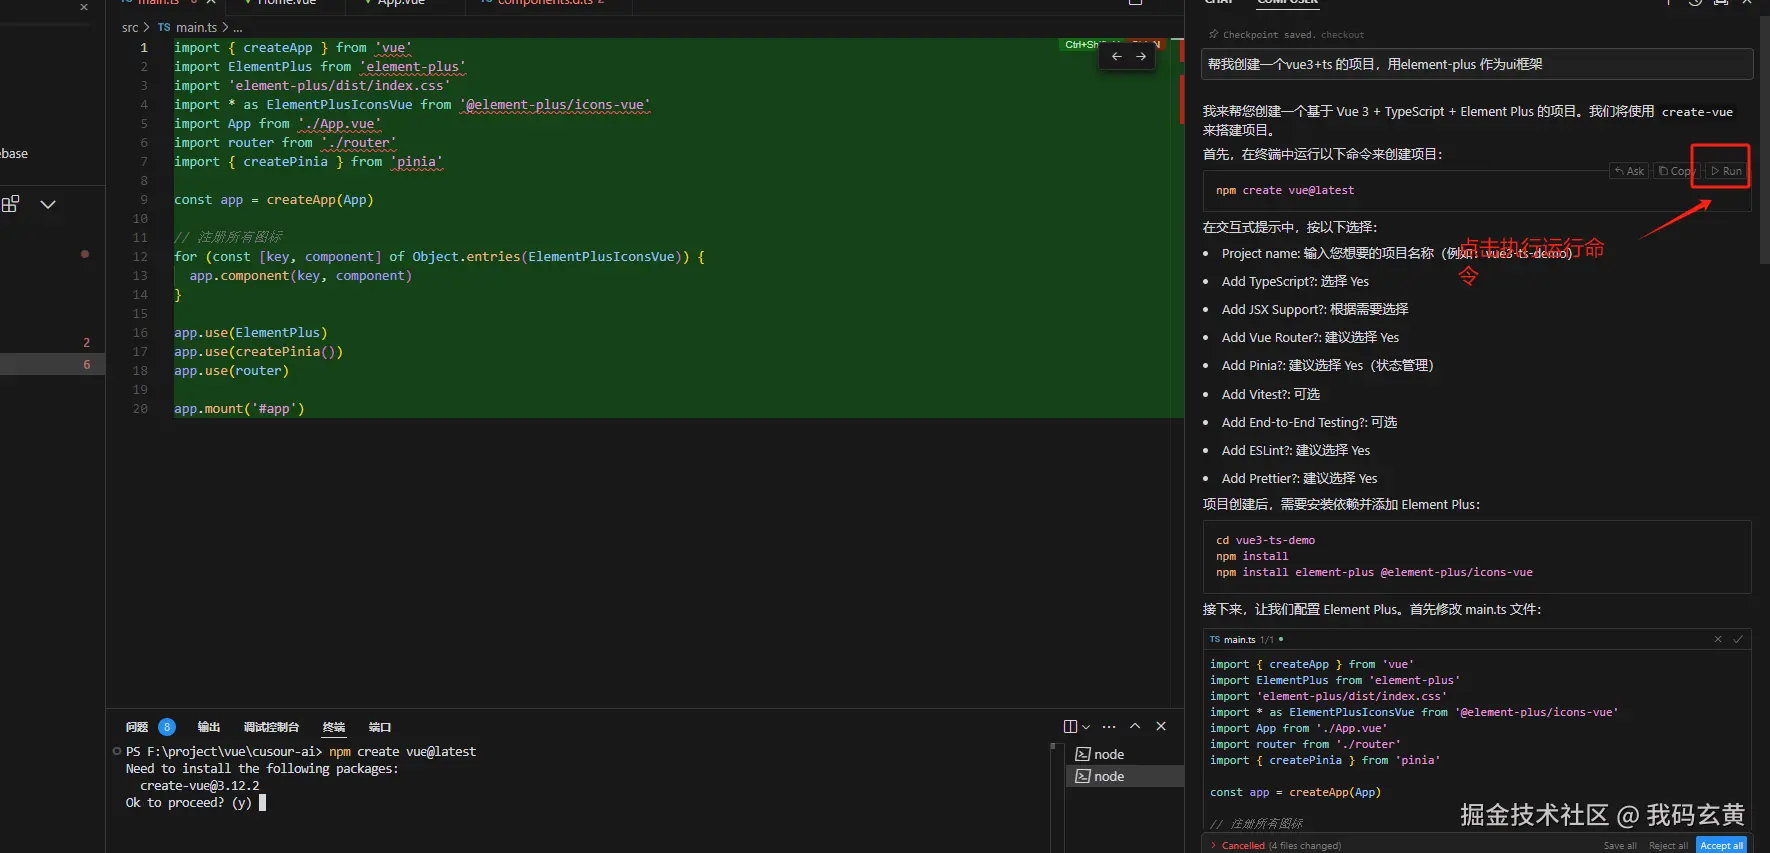Click Accept all button
This screenshot has height=853, width=1770.
[1721, 846]
